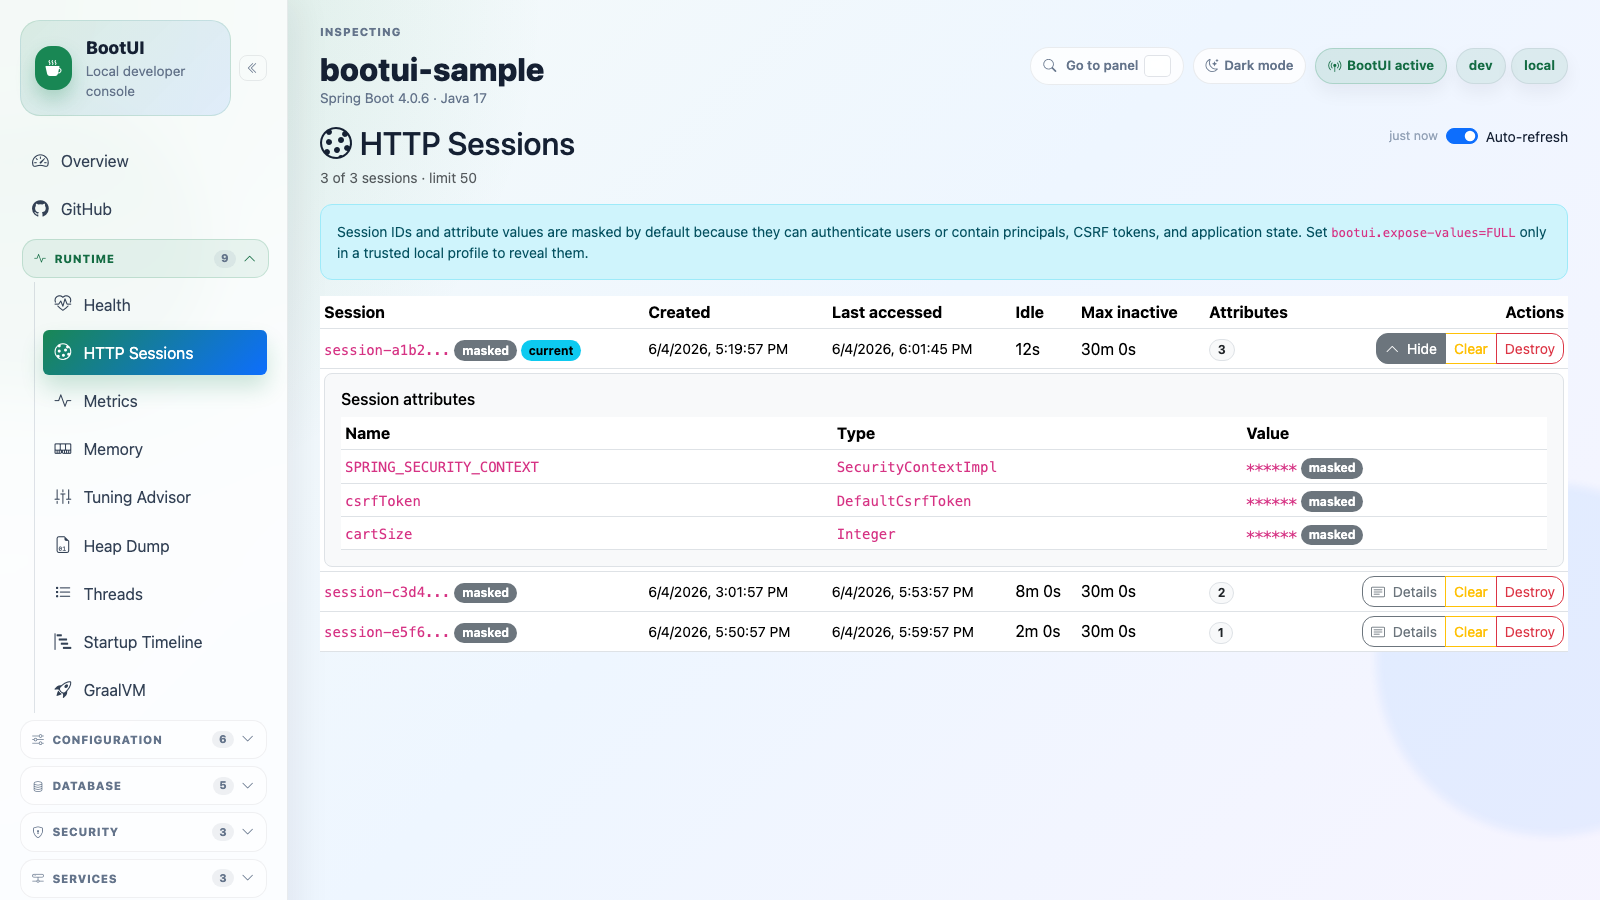The width and height of the screenshot is (1600, 900).
Task: Switch on Dark mode
Action: 1249,66
